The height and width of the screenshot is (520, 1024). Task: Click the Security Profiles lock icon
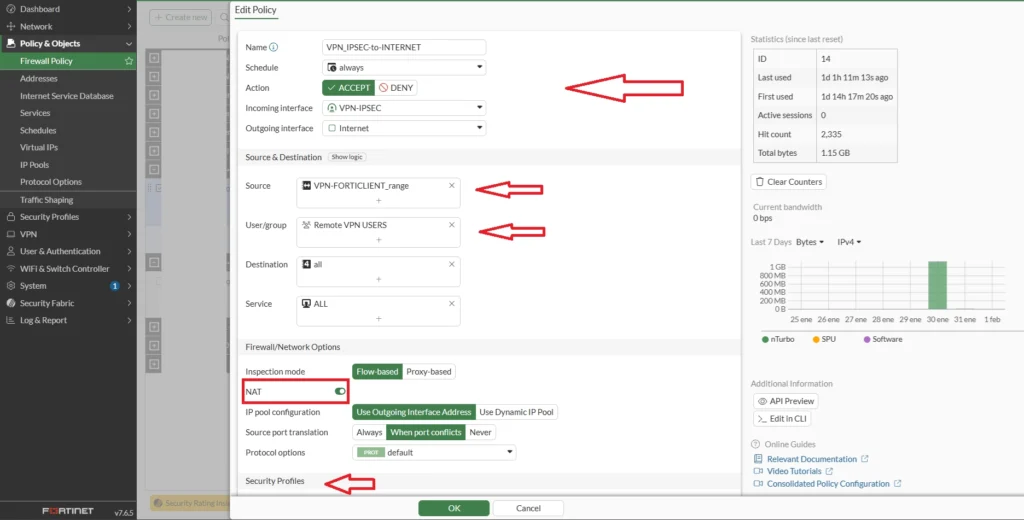point(10,217)
